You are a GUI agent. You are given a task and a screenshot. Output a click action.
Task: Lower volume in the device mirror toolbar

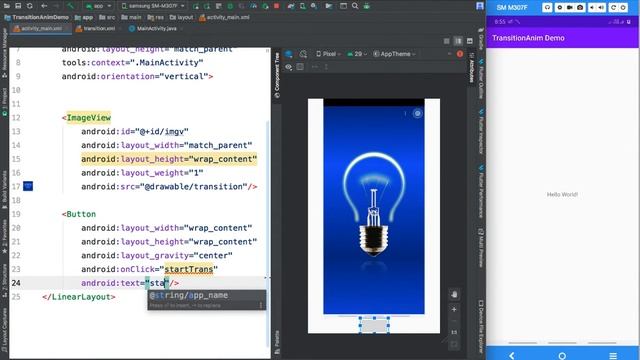pos(591,7)
